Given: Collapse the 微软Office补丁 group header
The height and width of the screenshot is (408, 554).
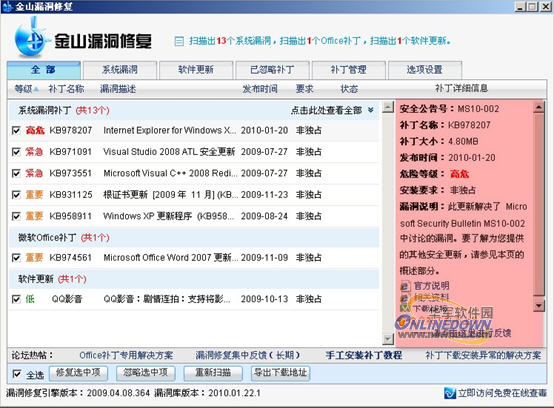Looking at the screenshot, I should click(194, 237).
